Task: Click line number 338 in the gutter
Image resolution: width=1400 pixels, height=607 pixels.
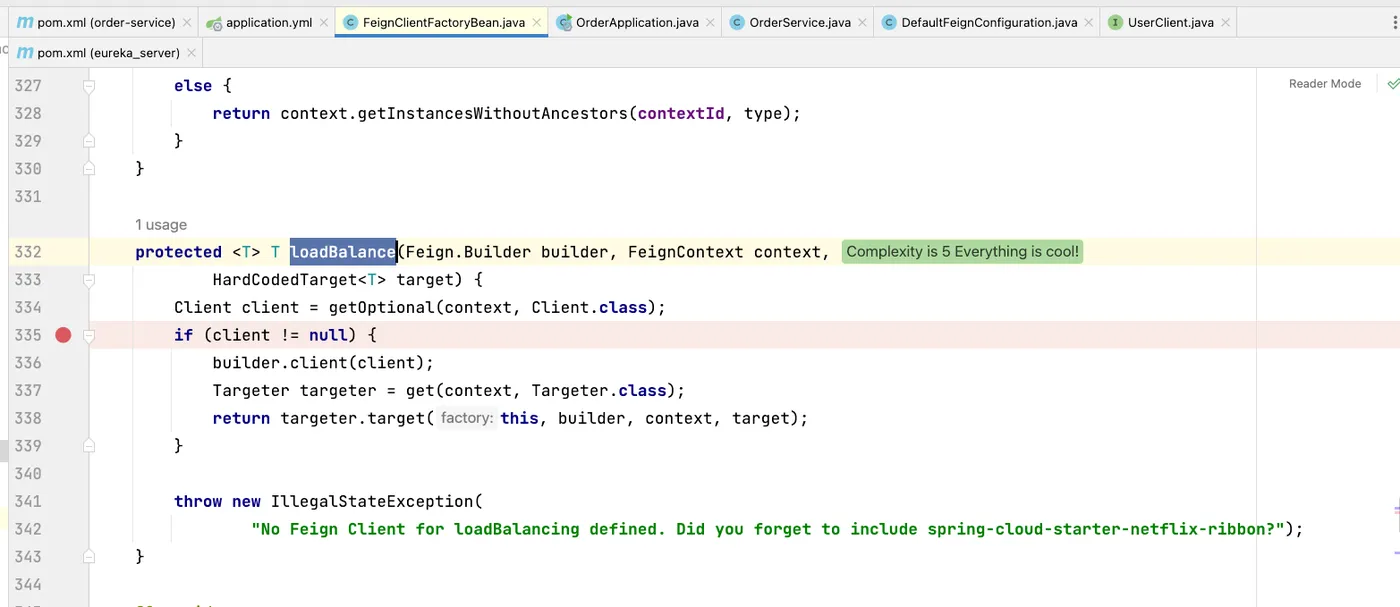Action: tap(28, 418)
